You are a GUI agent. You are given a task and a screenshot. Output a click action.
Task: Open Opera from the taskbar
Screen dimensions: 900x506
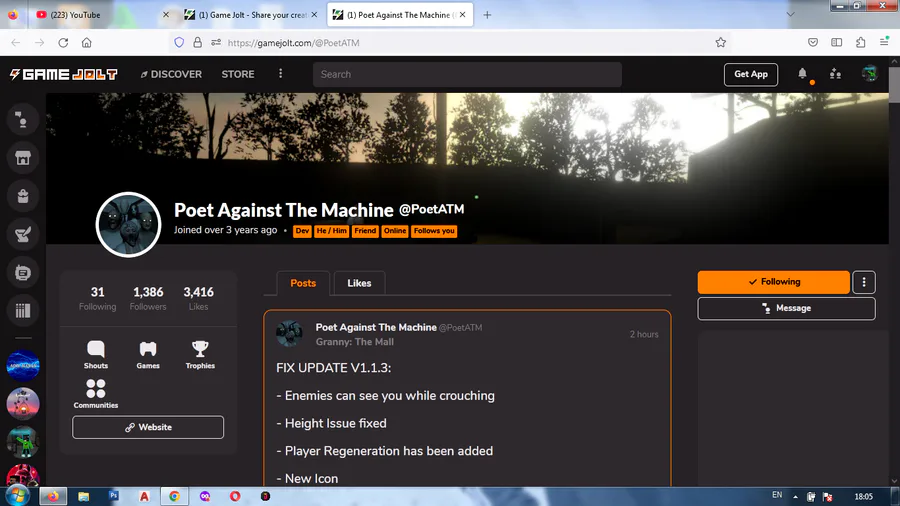tap(235, 496)
